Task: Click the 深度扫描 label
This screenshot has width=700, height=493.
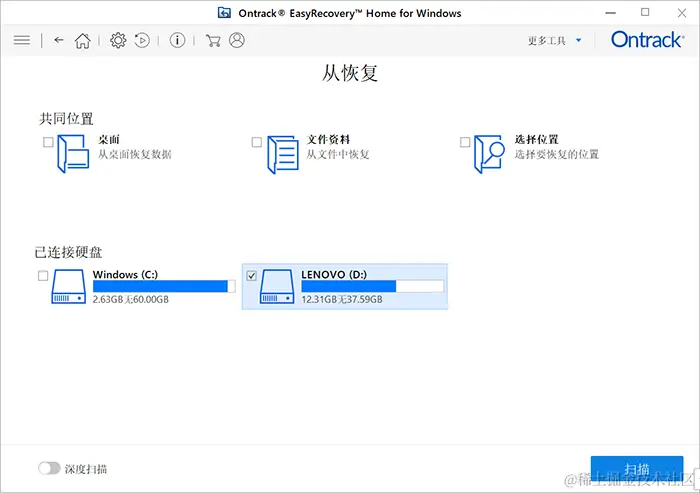Action: 86,469
